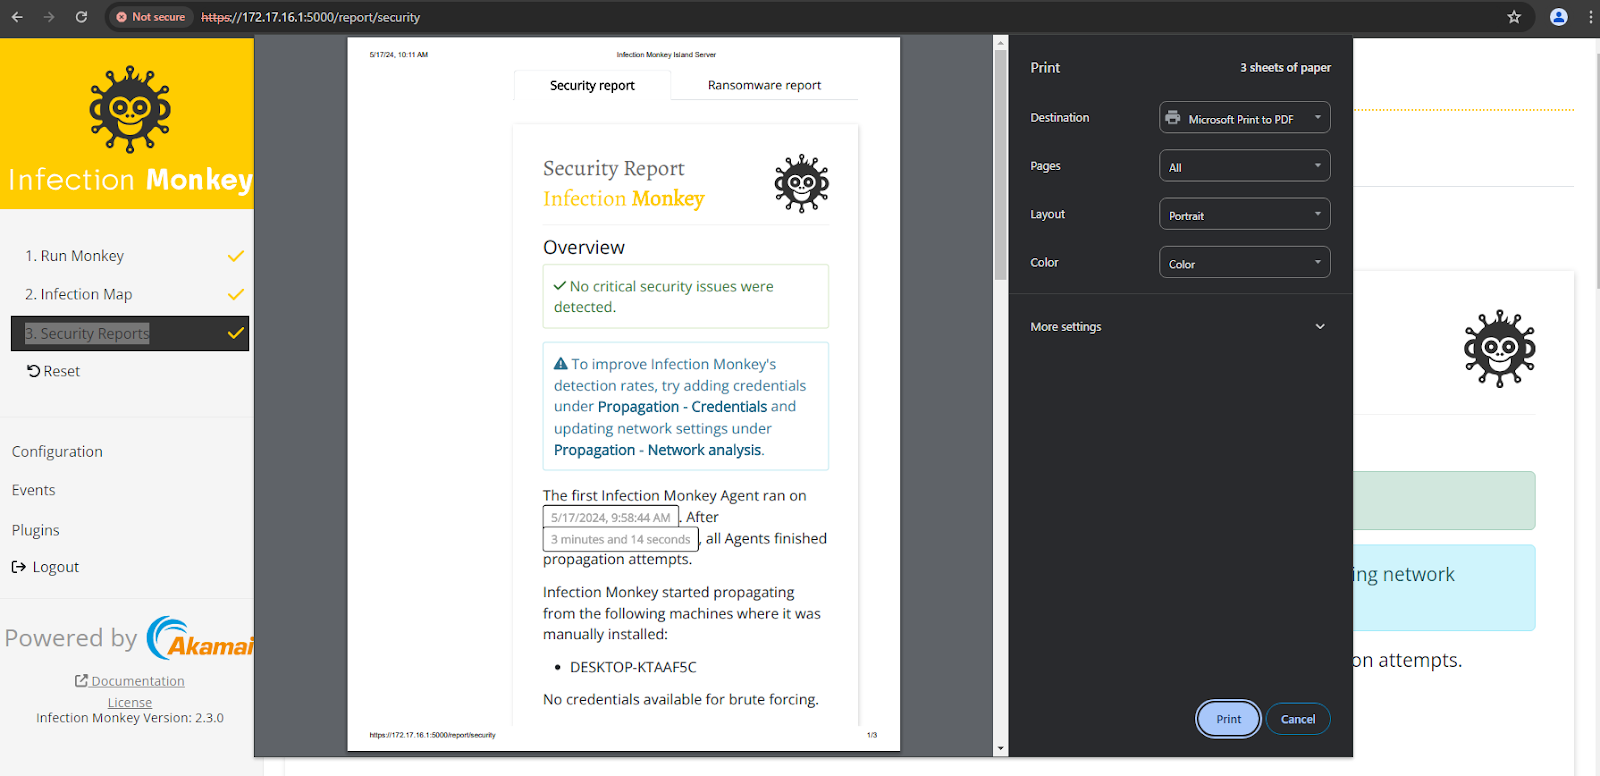Screen dimensions: 1600x776
Task: Click the browser forward arrow
Action: pos(49,17)
